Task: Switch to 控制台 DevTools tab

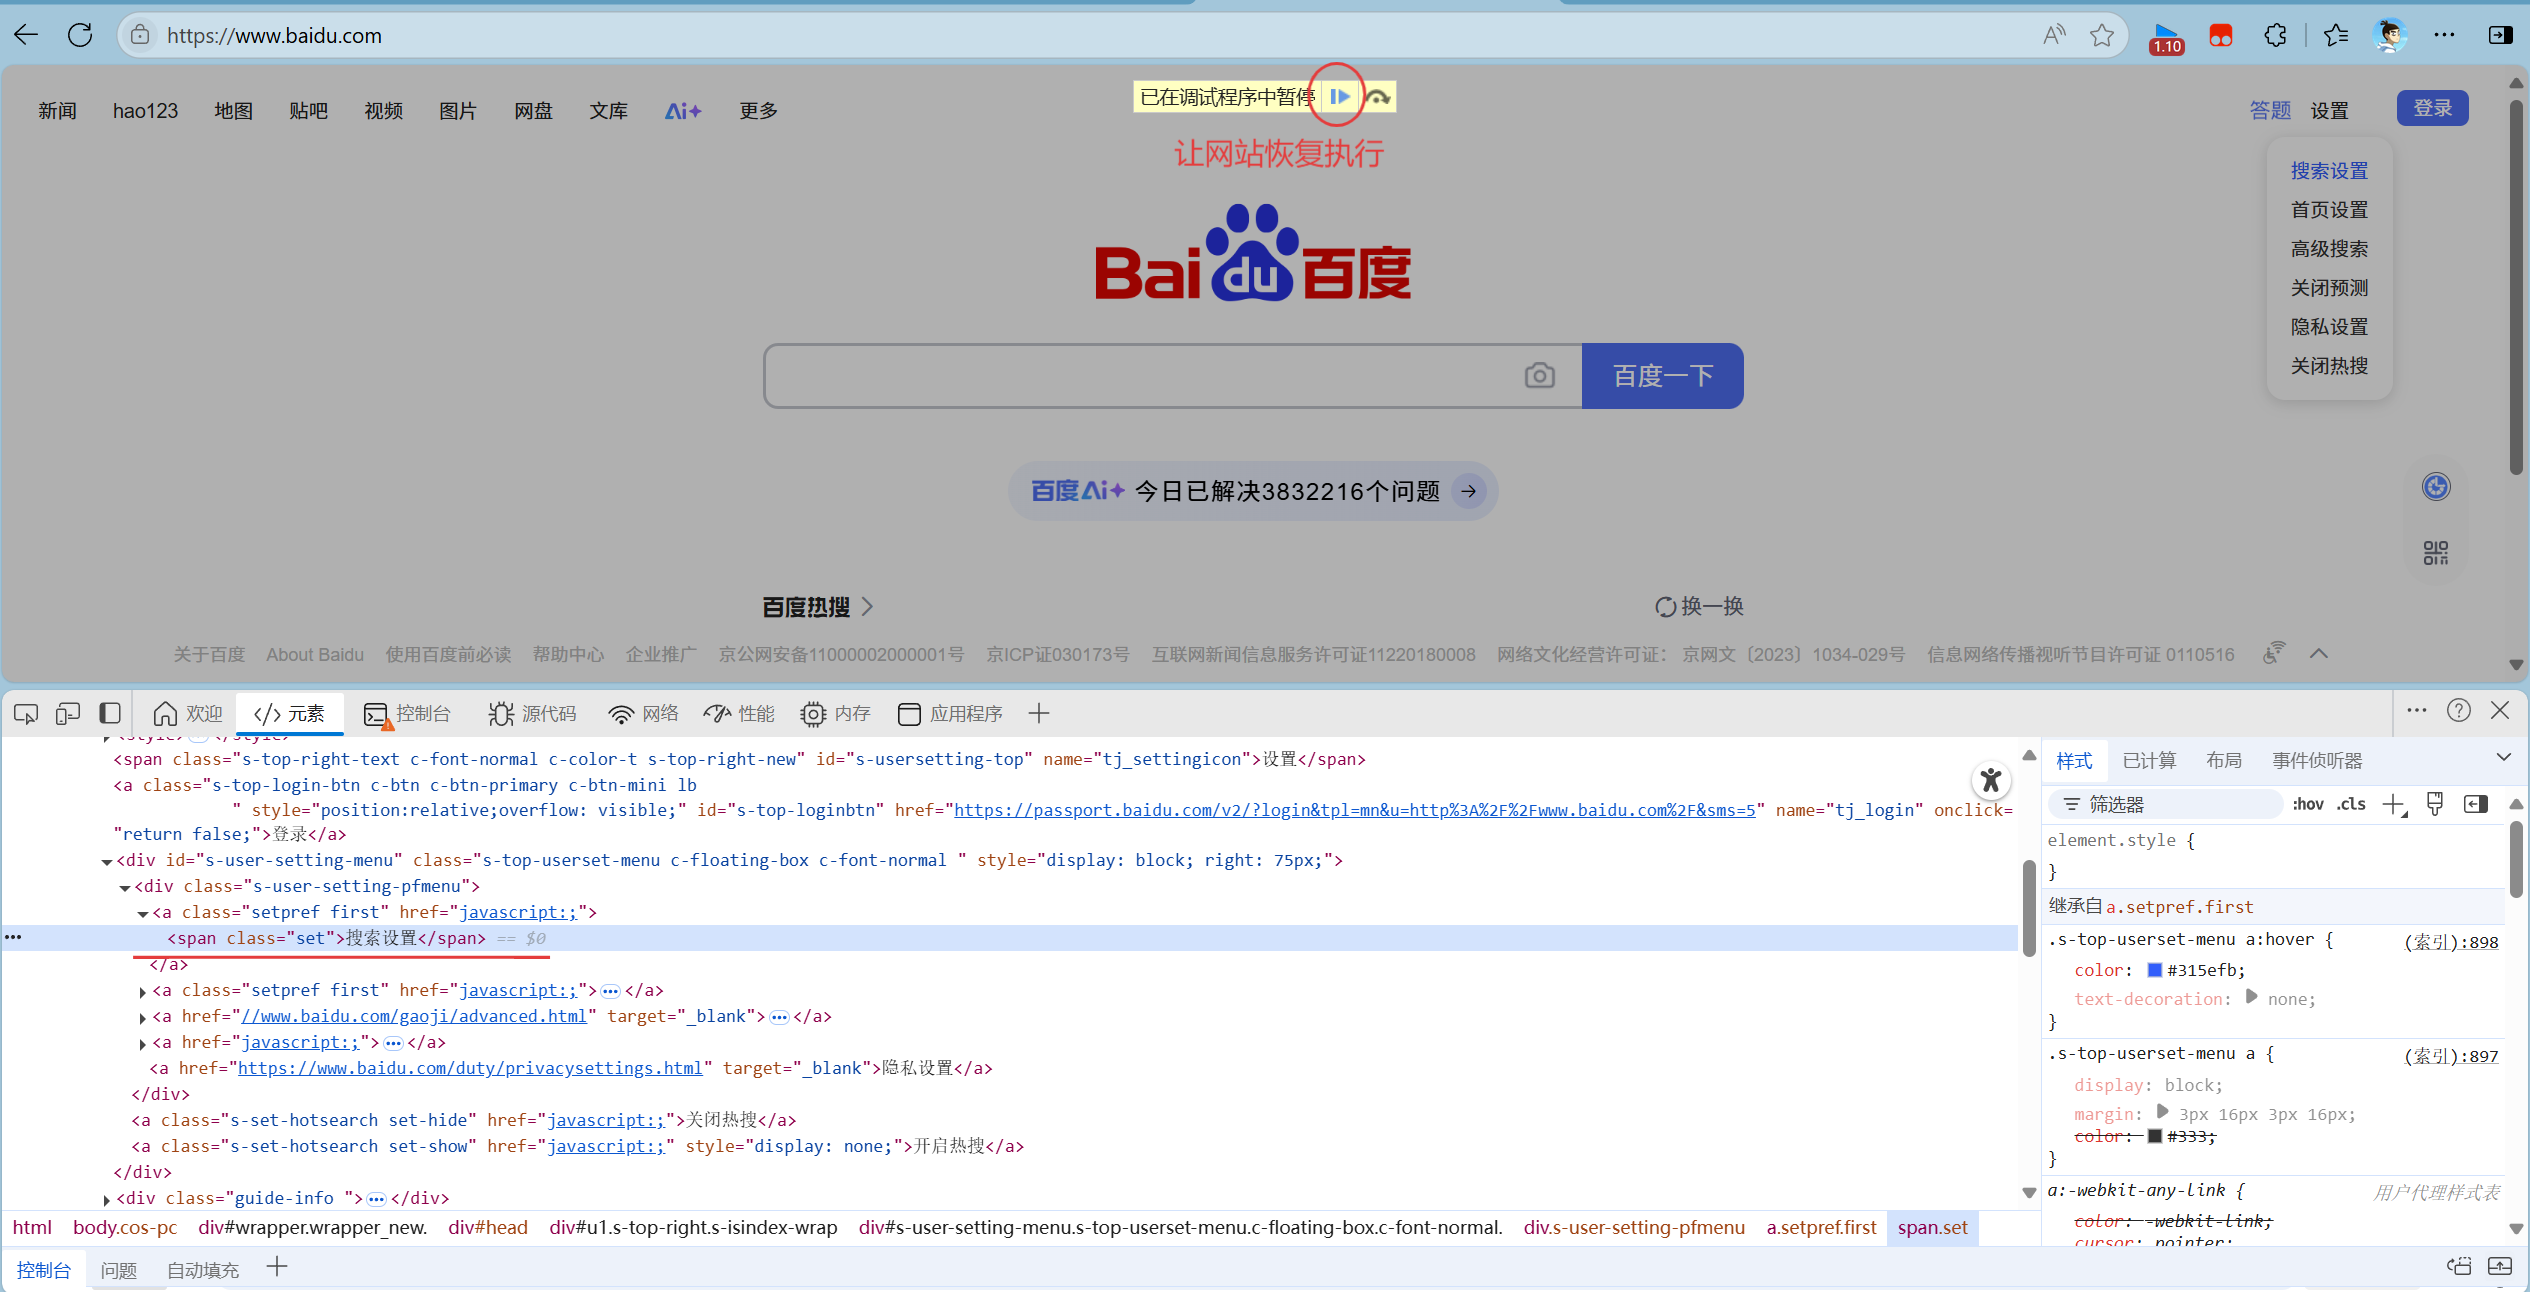Action: pos(407,714)
